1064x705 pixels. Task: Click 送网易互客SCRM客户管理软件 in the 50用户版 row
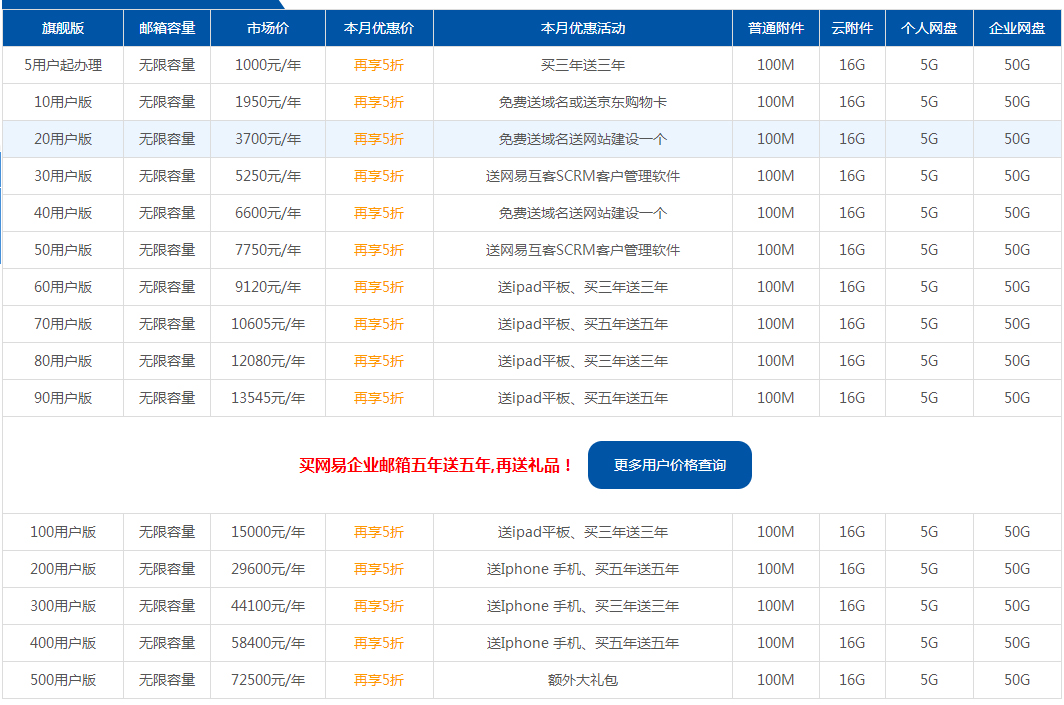[x=583, y=250]
